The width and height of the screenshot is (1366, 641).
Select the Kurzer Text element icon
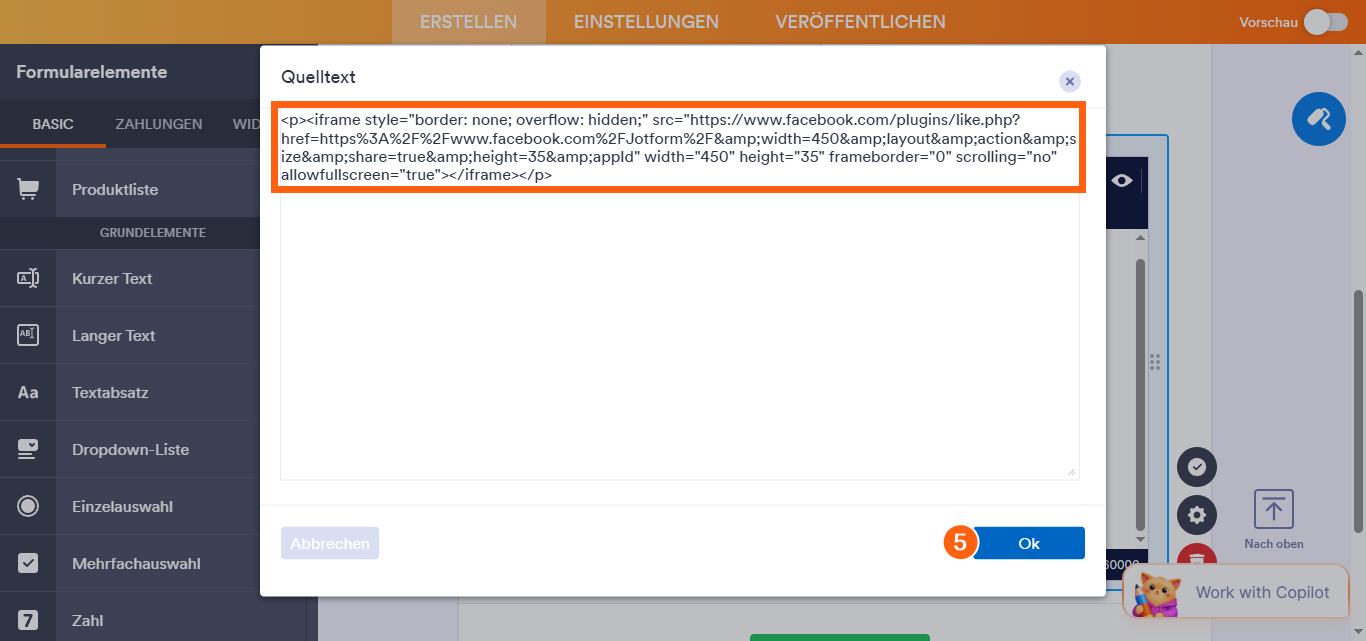coord(28,277)
